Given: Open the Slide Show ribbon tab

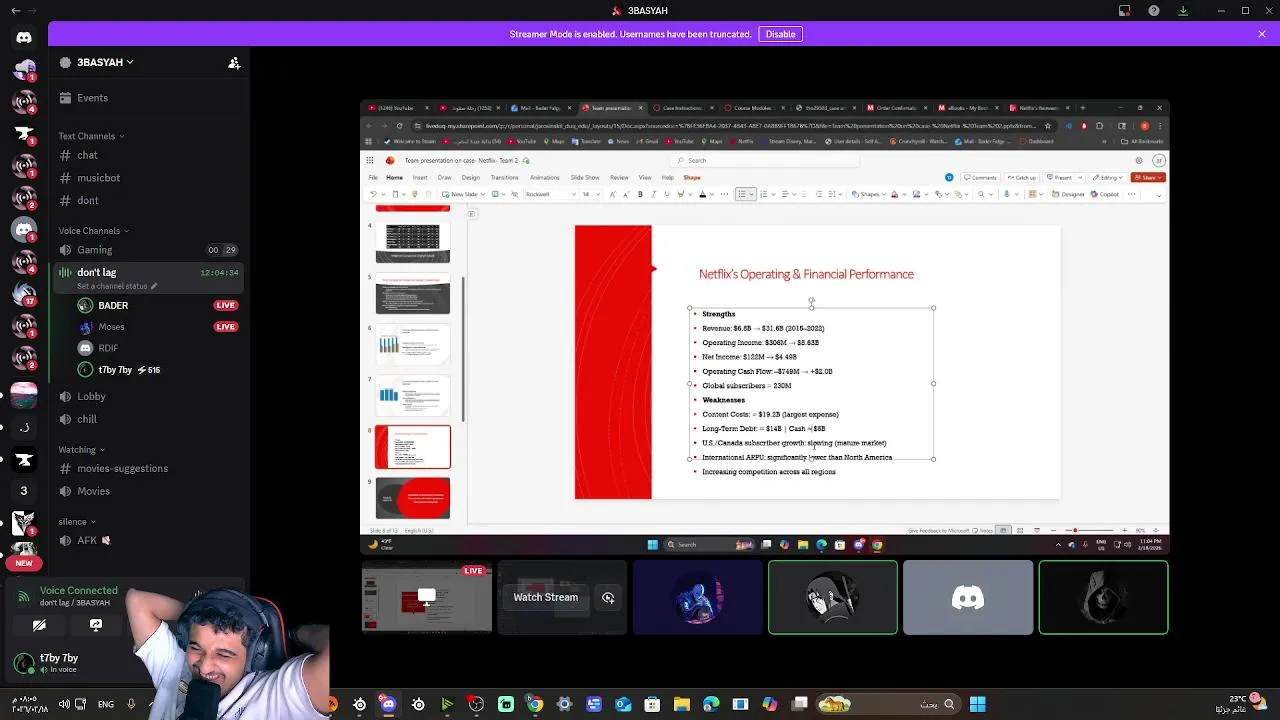Looking at the screenshot, I should point(585,178).
